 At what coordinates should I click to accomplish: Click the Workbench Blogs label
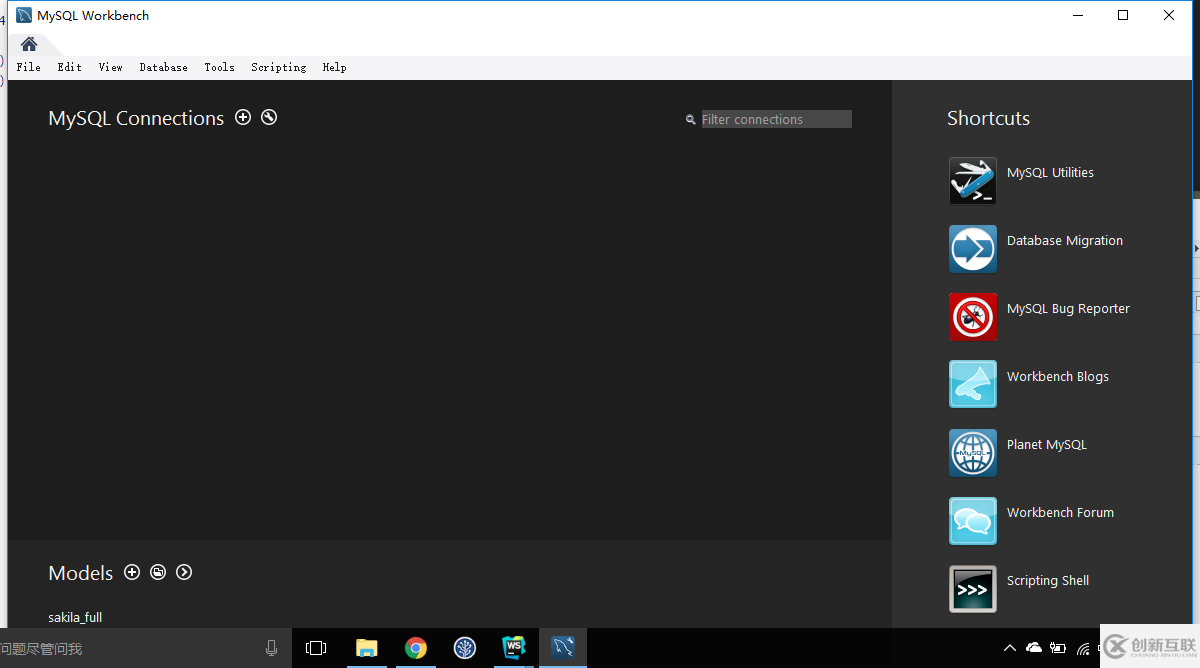[x=1058, y=376]
